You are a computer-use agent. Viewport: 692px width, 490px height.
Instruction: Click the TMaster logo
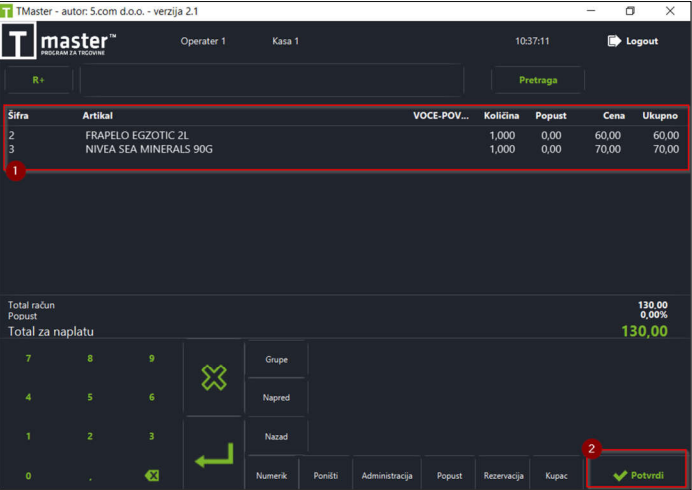point(59,41)
